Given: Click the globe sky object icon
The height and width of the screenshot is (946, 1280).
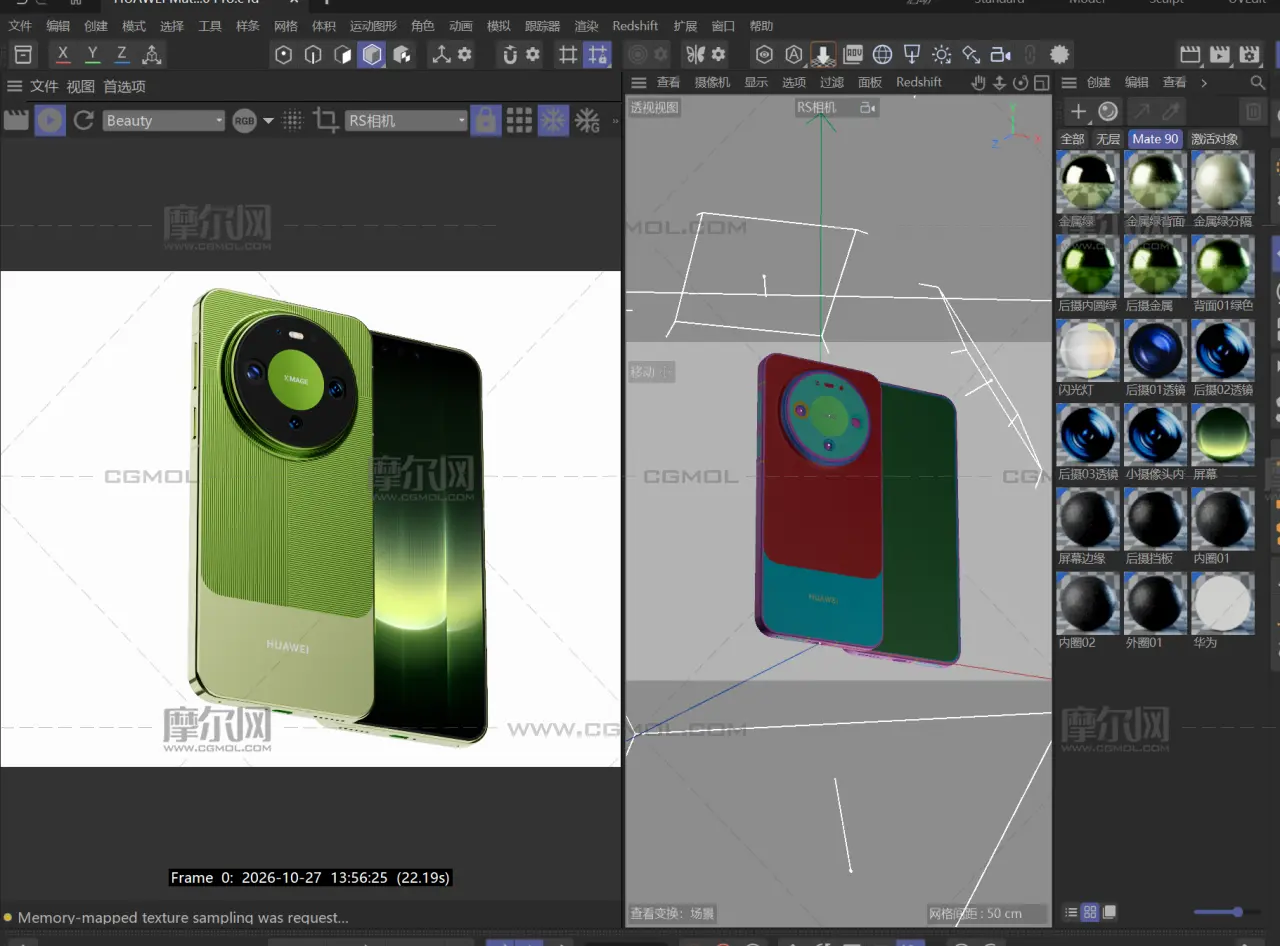Looking at the screenshot, I should 882,55.
